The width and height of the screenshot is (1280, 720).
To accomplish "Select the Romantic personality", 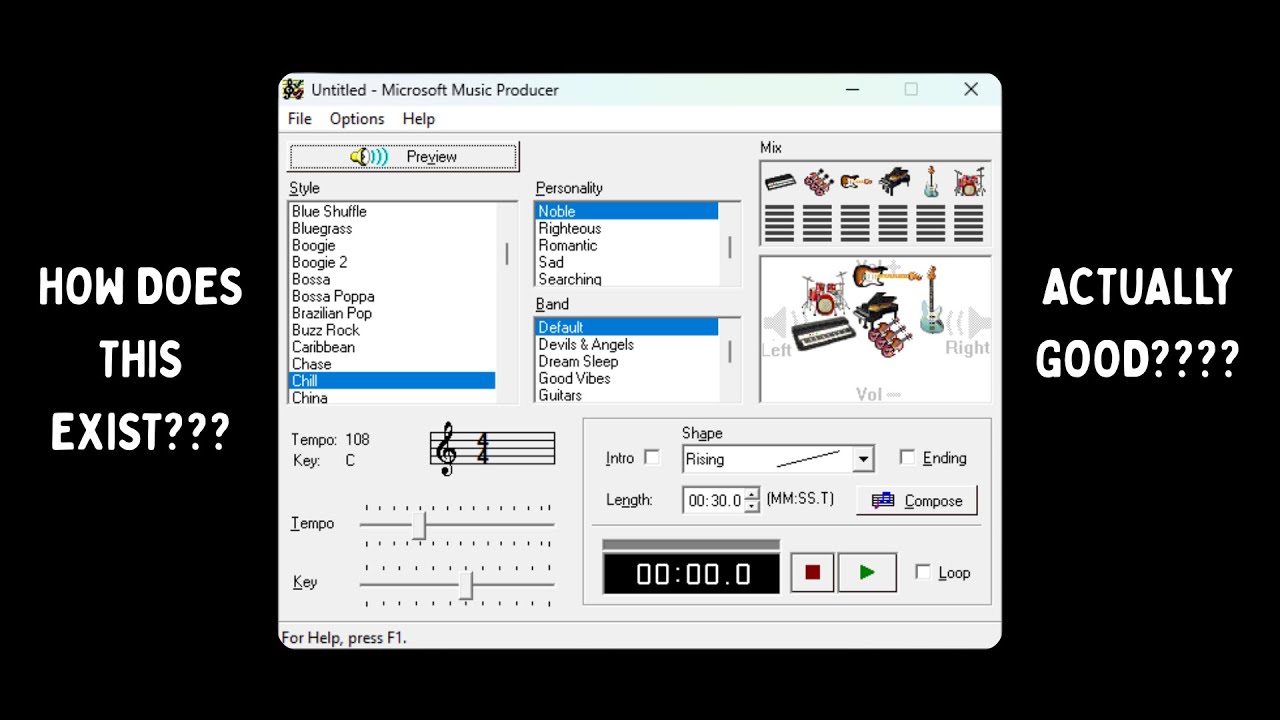I will click(627, 245).
